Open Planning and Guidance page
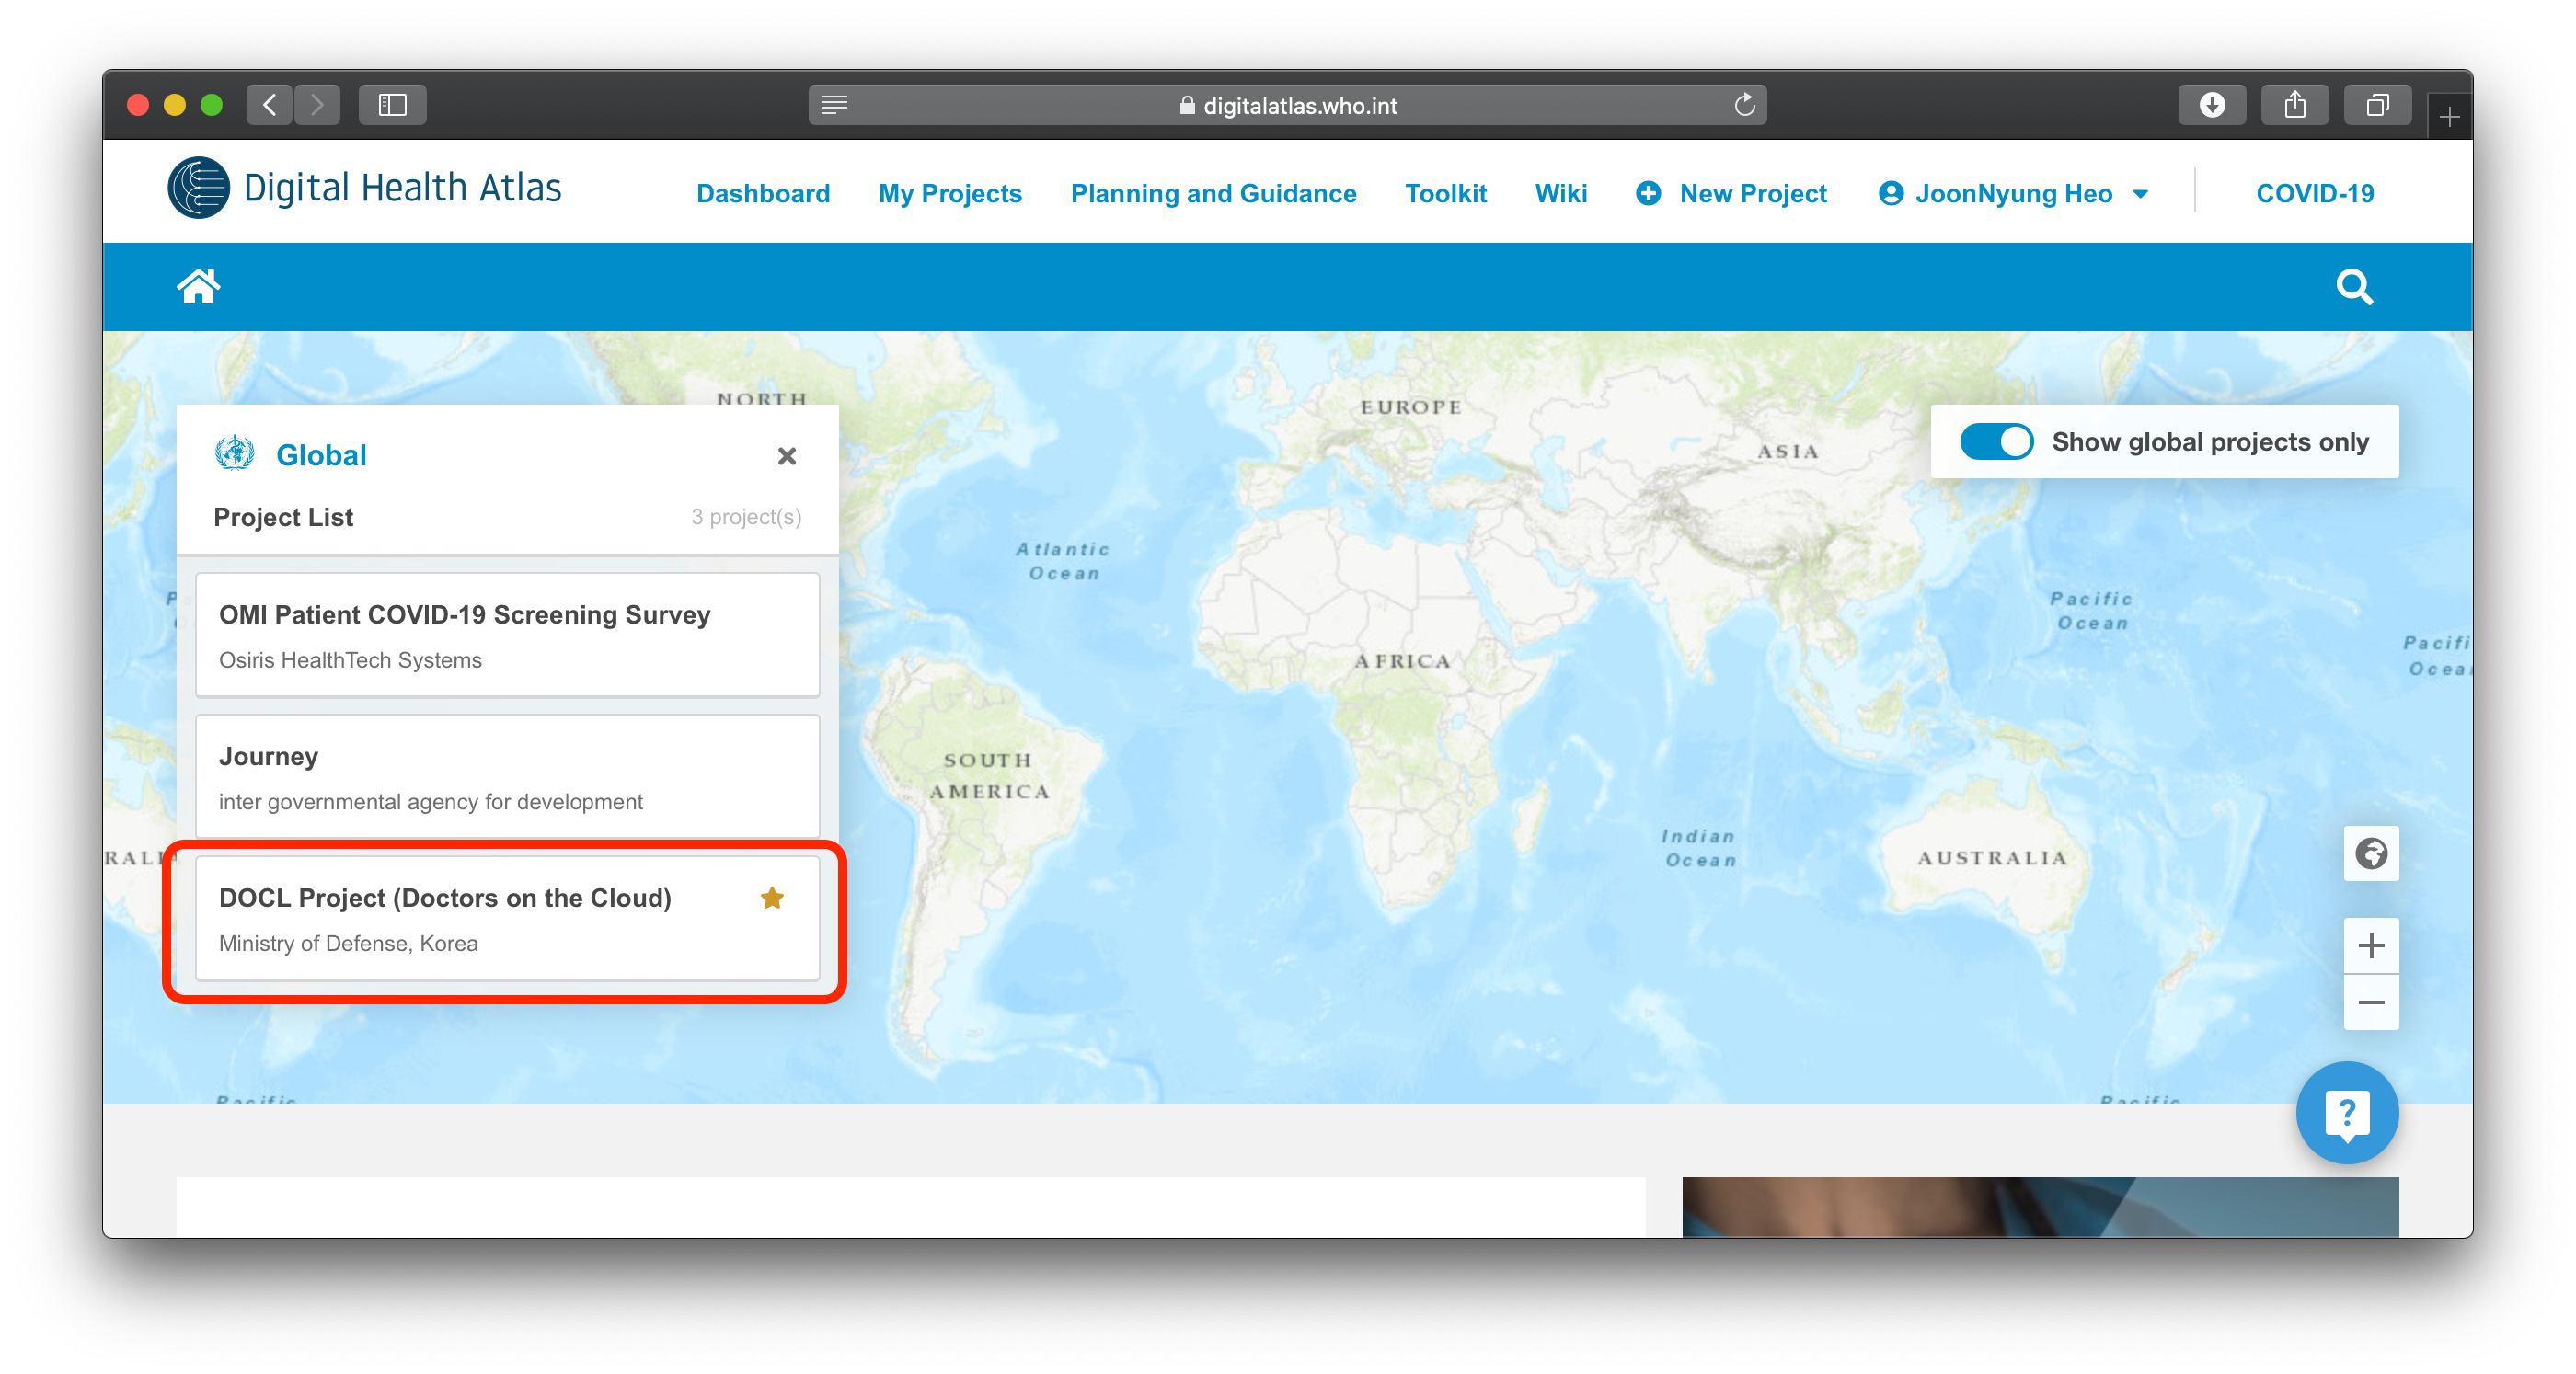Viewport: 2576px width, 1374px height. 1213,193
